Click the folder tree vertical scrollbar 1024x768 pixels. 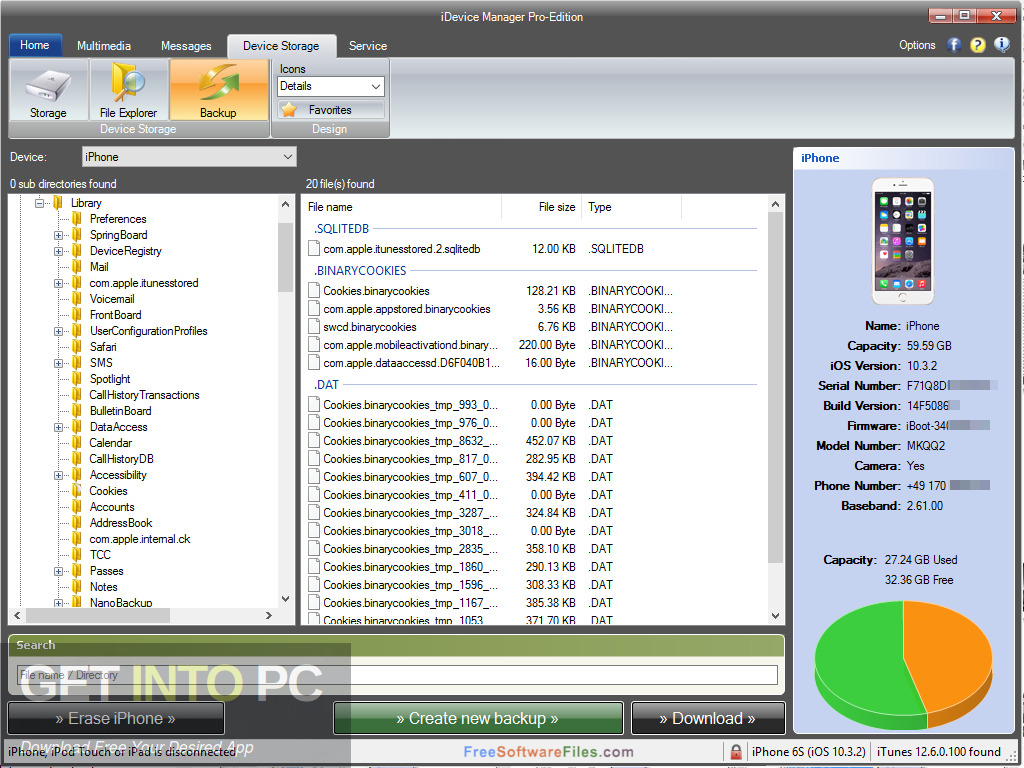(285, 257)
